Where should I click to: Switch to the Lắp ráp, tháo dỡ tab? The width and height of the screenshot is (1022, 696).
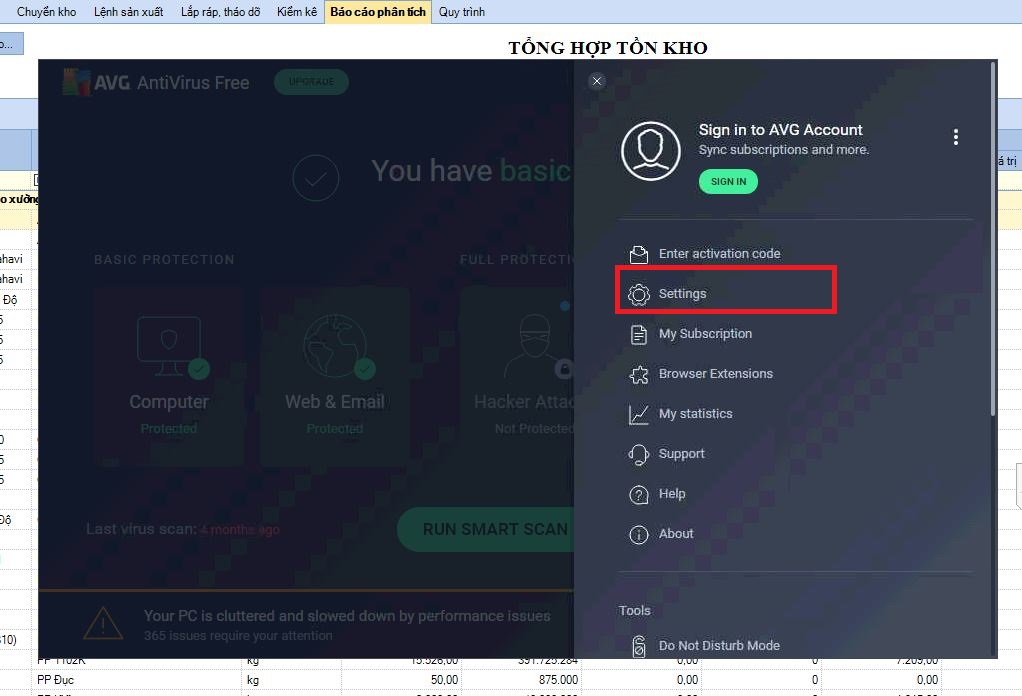(220, 12)
